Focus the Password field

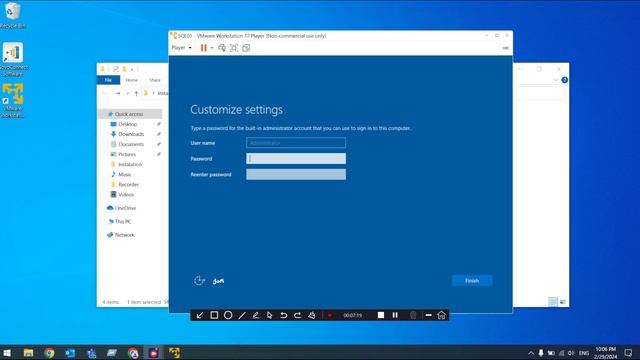(296, 158)
